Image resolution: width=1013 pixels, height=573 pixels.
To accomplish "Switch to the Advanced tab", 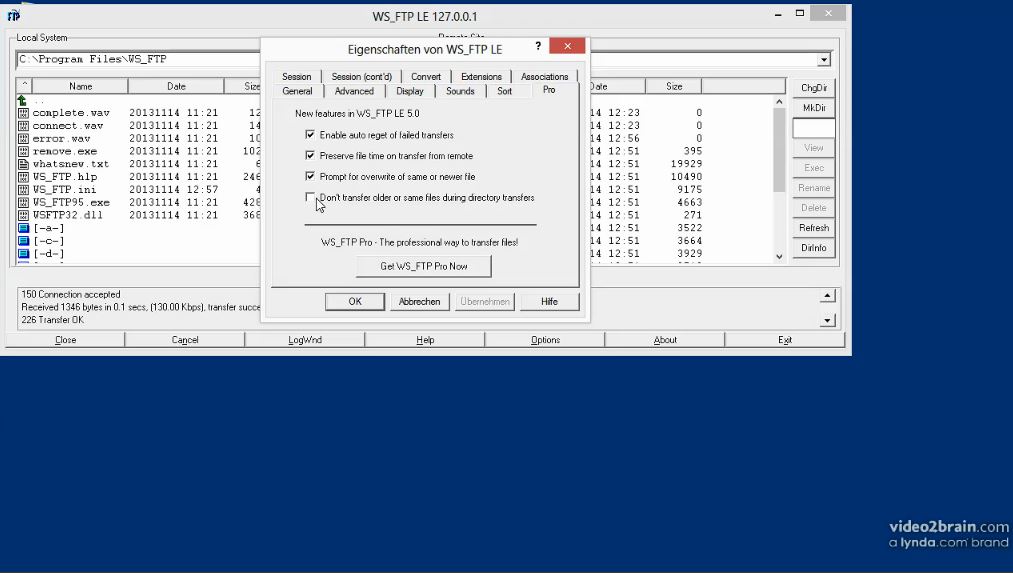I will coord(354,91).
